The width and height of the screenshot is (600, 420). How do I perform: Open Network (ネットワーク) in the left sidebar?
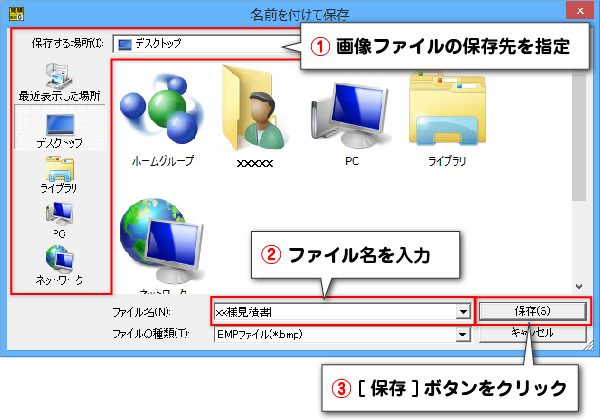point(59,265)
